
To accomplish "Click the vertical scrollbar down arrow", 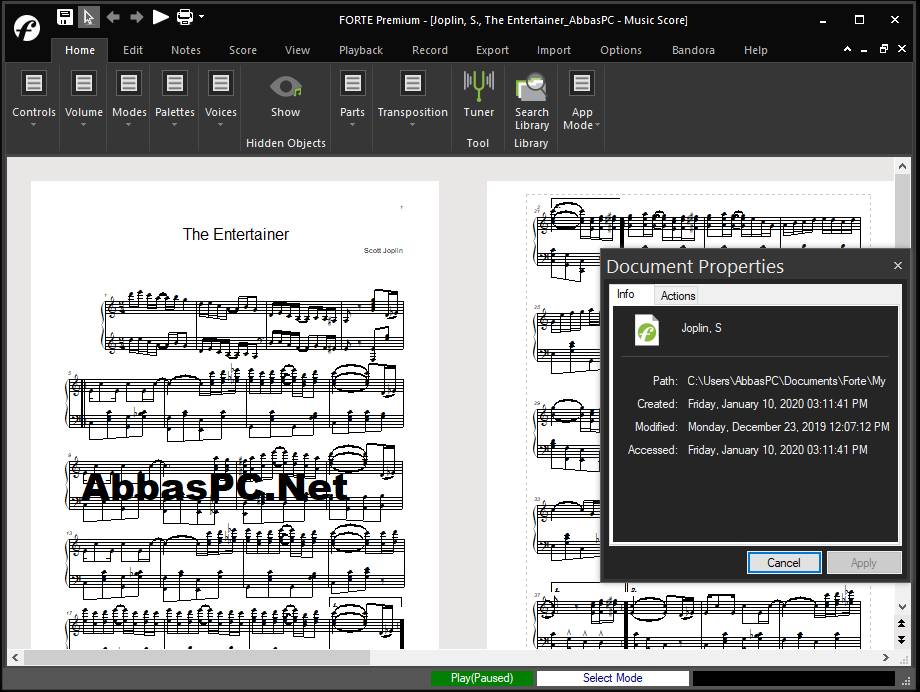I will (x=902, y=606).
